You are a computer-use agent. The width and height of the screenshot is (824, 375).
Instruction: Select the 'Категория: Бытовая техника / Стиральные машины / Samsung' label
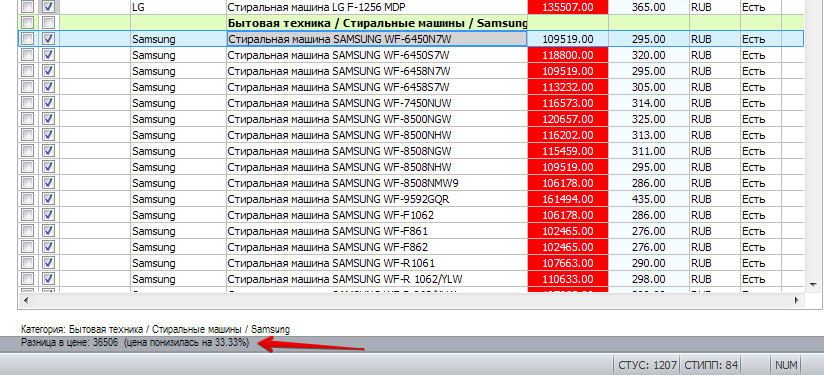[x=155, y=329]
